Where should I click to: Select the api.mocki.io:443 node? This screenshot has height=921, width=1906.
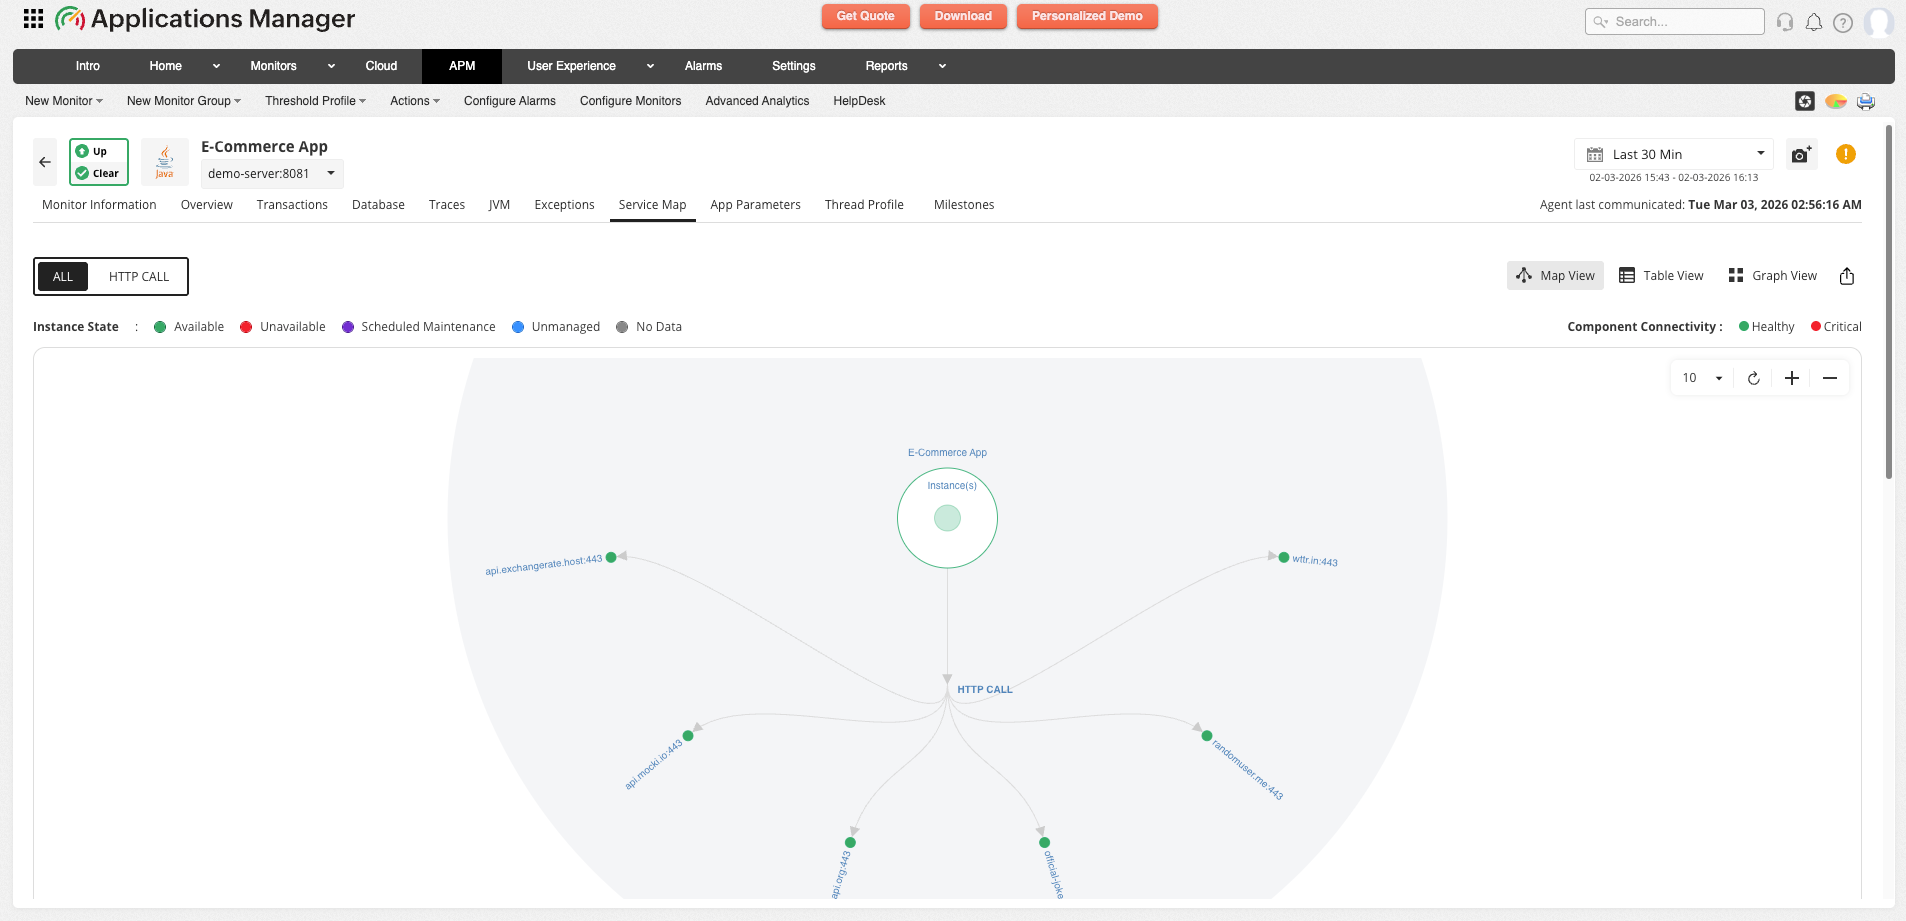coord(688,736)
